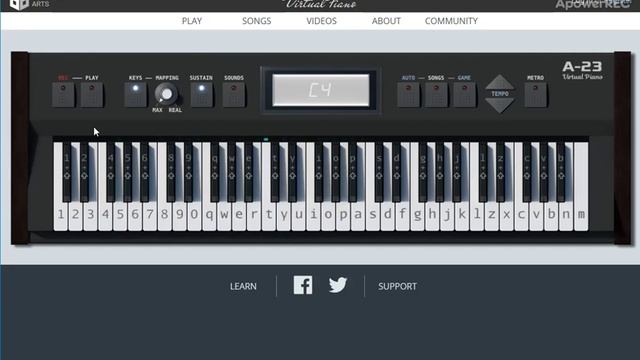
Task: Play the white key labeled 1
Action: pyautogui.click(x=60, y=214)
